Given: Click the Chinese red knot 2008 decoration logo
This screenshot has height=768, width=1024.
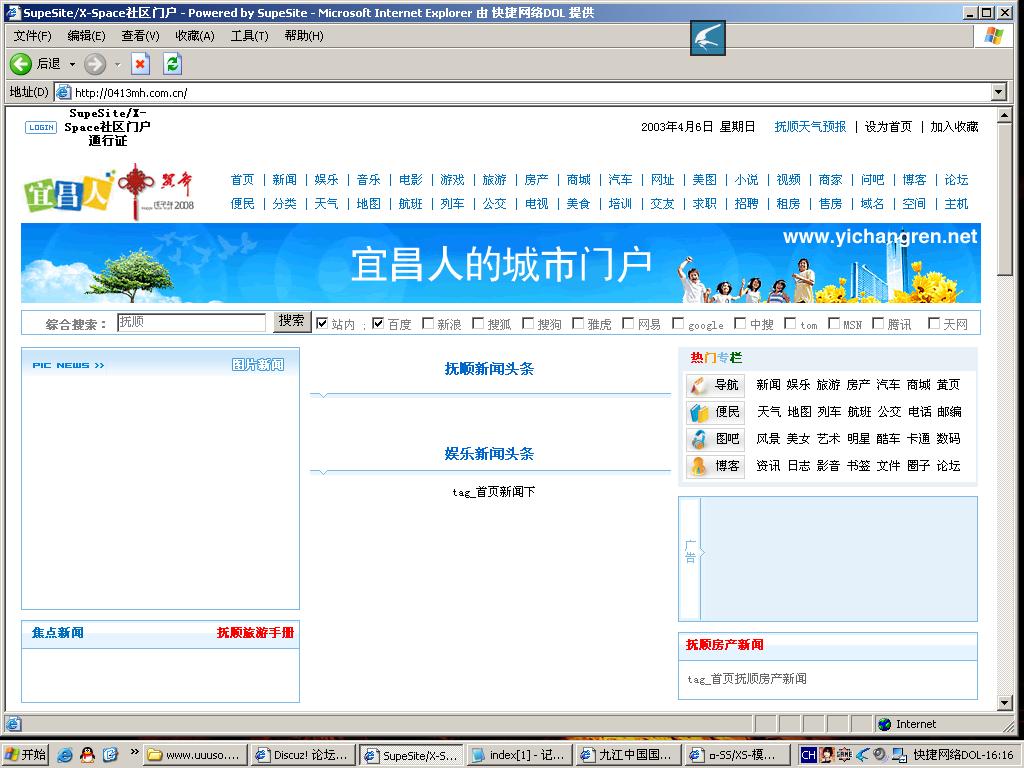Looking at the screenshot, I should tap(156, 191).
